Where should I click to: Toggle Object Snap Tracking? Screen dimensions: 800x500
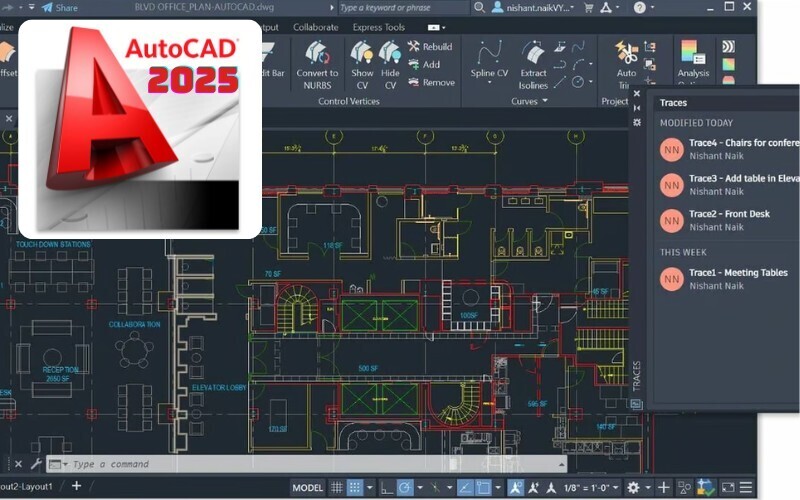click(465, 487)
